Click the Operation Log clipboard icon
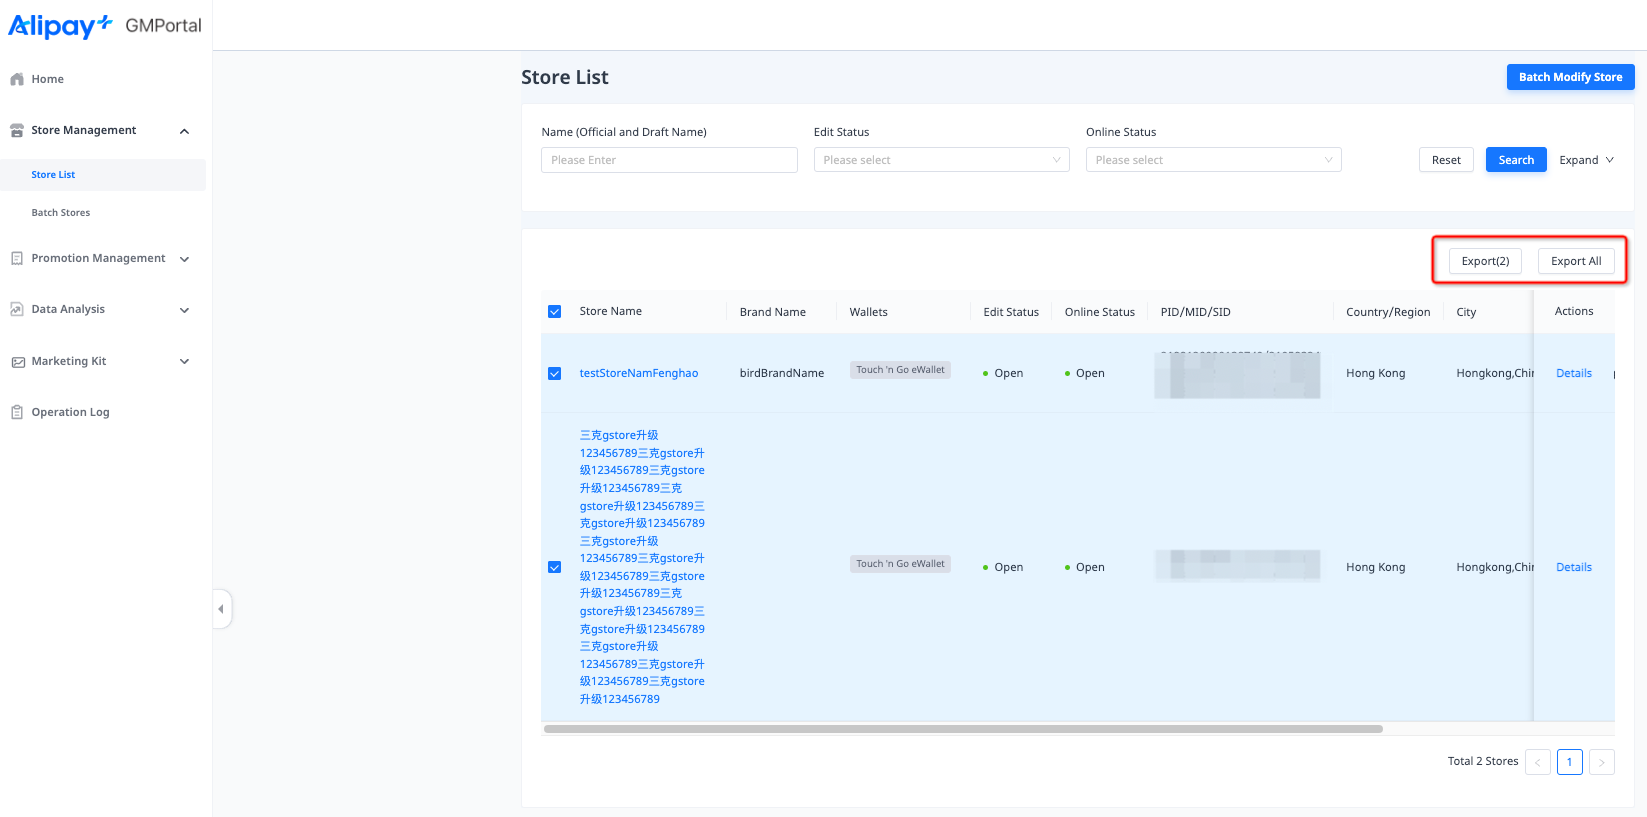 (x=17, y=412)
